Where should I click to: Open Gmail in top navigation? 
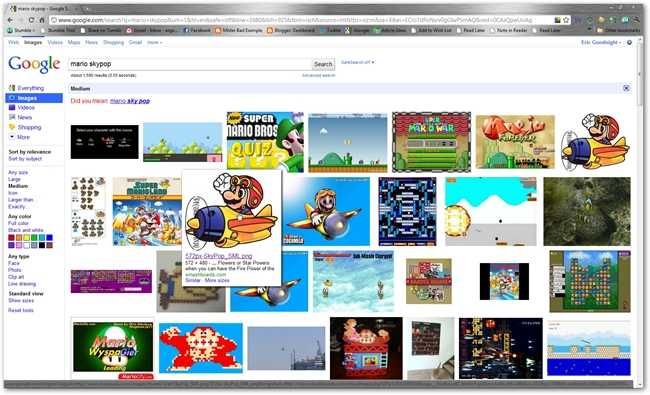pos(135,42)
